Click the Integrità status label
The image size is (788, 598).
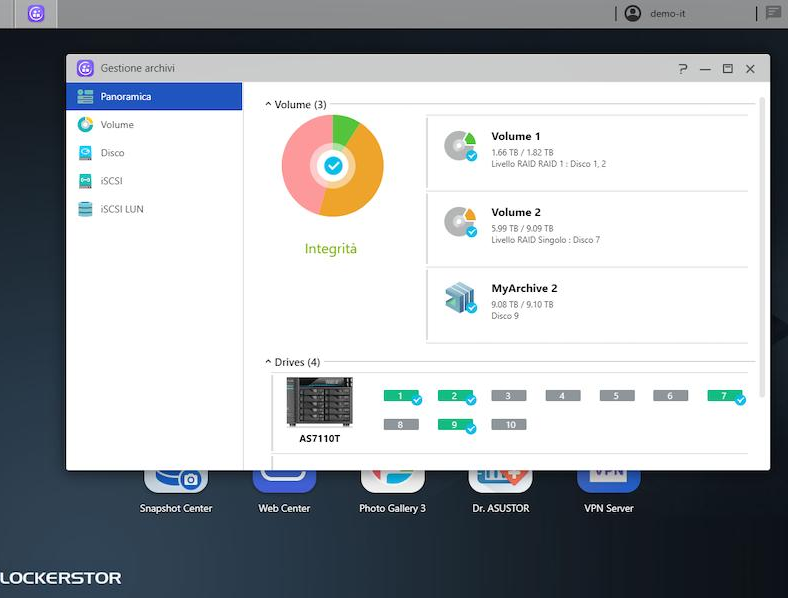tap(331, 249)
